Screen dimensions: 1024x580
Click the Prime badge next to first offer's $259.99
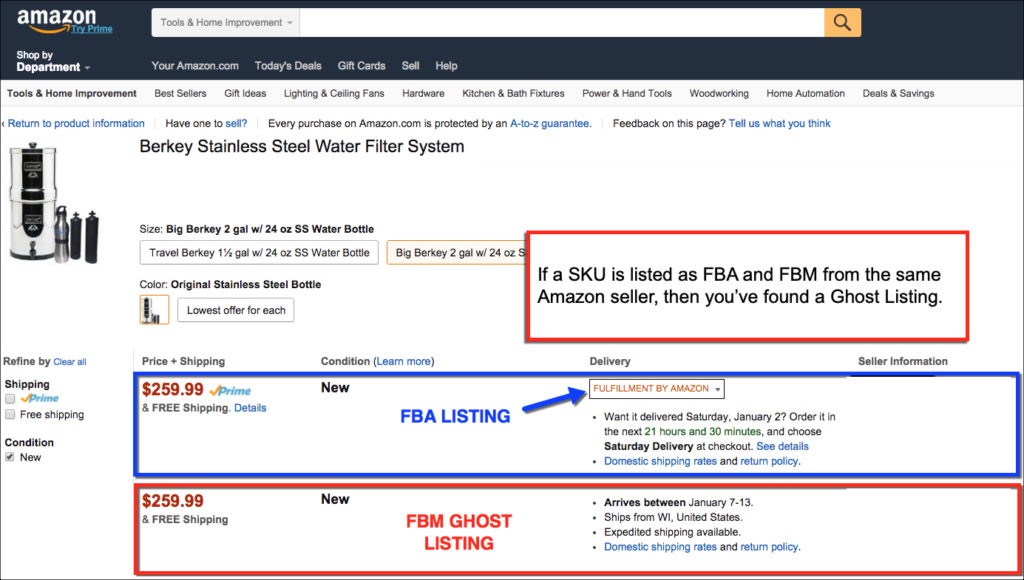coord(230,391)
